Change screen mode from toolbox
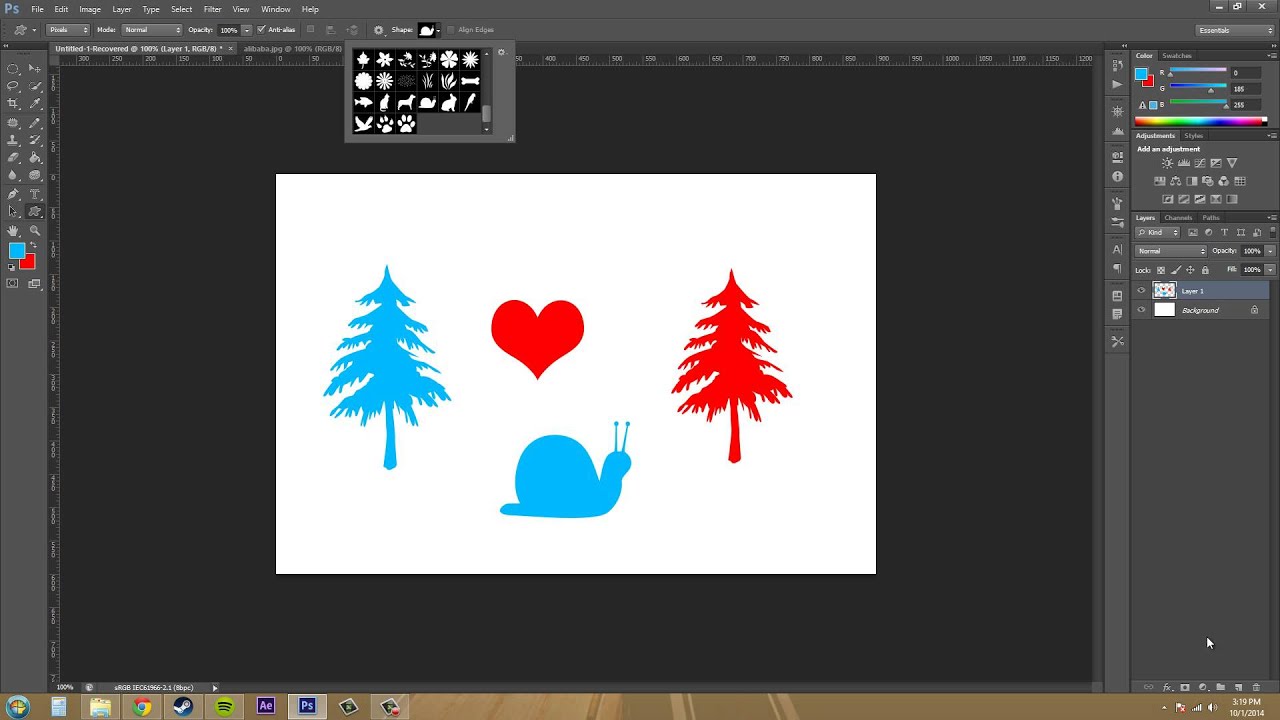Viewport: 1280px width, 720px height. (x=34, y=283)
